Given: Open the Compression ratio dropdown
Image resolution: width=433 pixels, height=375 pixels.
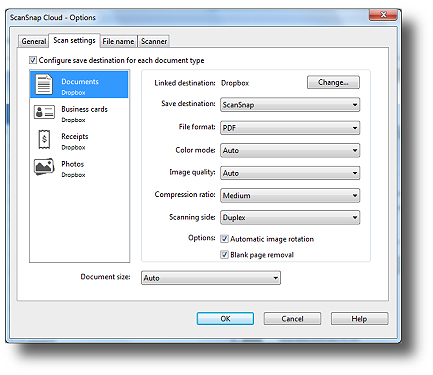Looking at the screenshot, I should pos(290,195).
